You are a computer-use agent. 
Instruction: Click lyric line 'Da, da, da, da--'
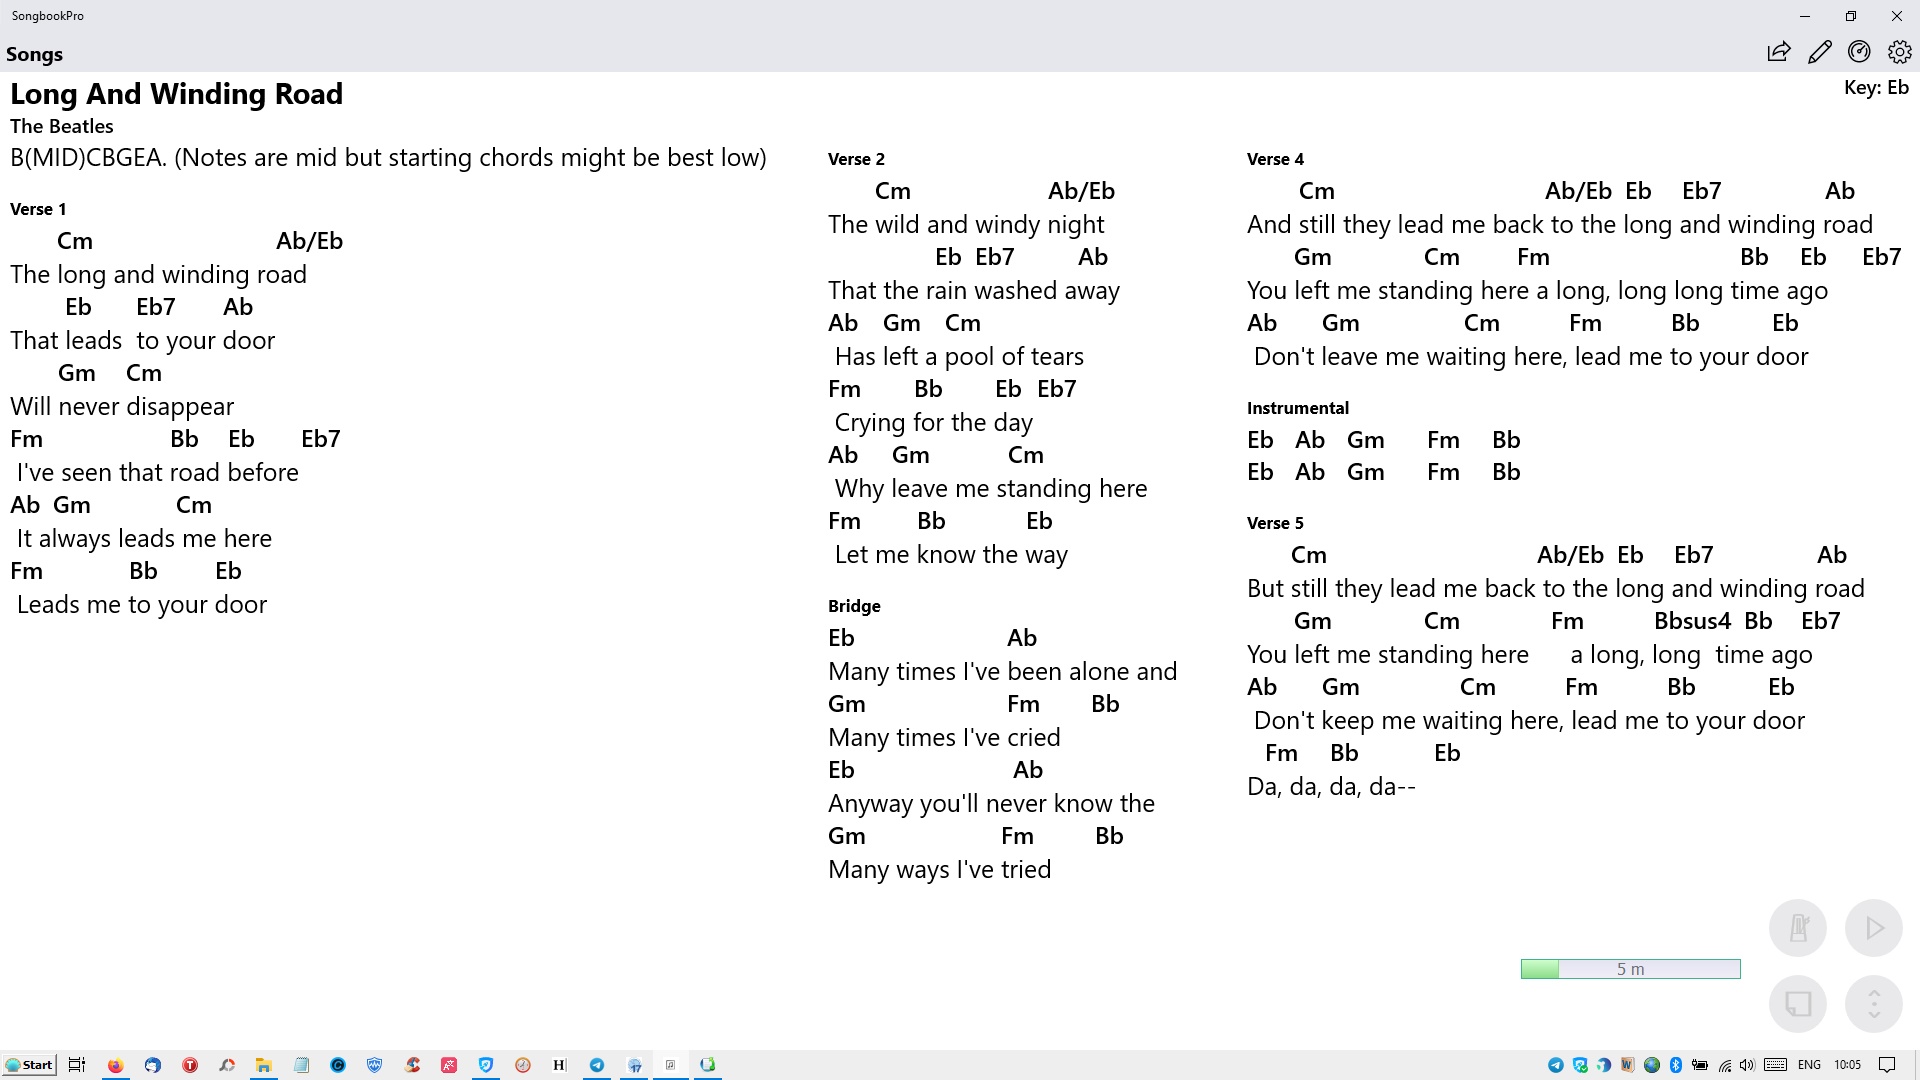1331,787
